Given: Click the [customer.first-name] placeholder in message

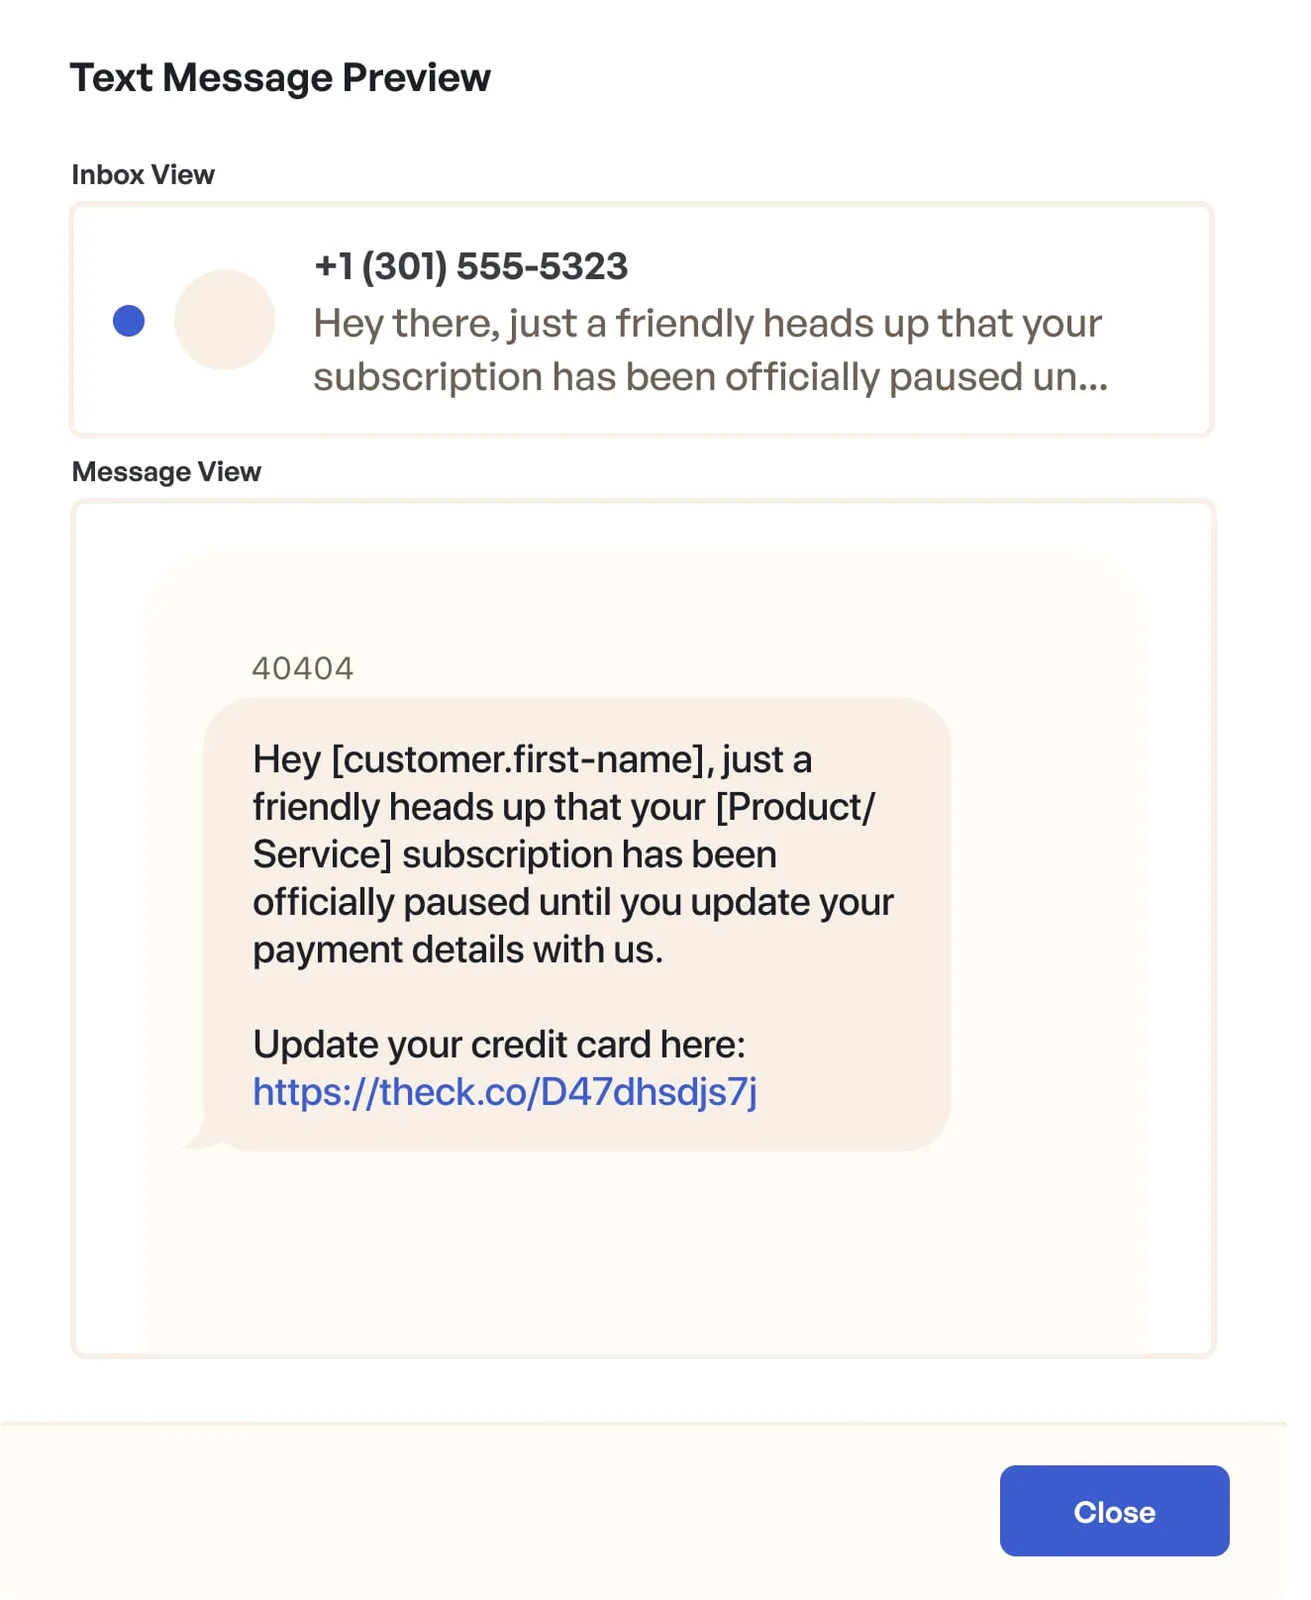Looking at the screenshot, I should (x=518, y=760).
